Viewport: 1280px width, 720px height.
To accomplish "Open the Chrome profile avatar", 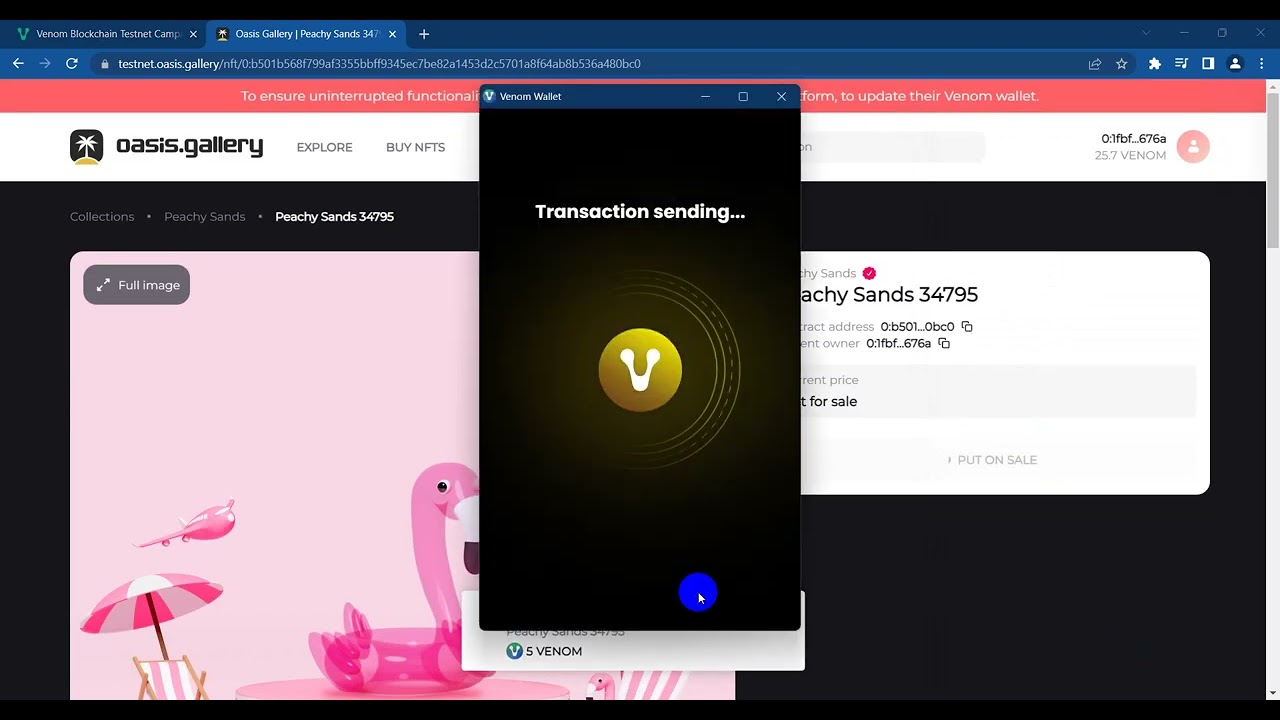I will (1235, 63).
